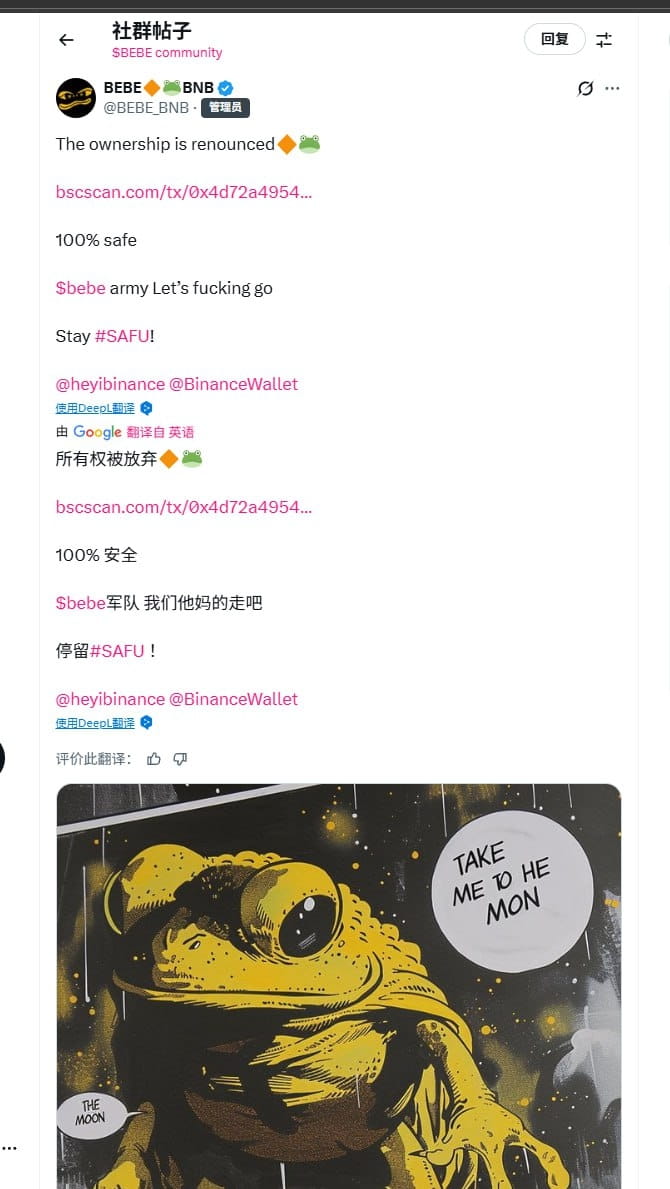Image resolution: width=670 pixels, height=1189 pixels.
Task: Open the yellow frog comic image
Action: pyautogui.click(x=339, y=986)
